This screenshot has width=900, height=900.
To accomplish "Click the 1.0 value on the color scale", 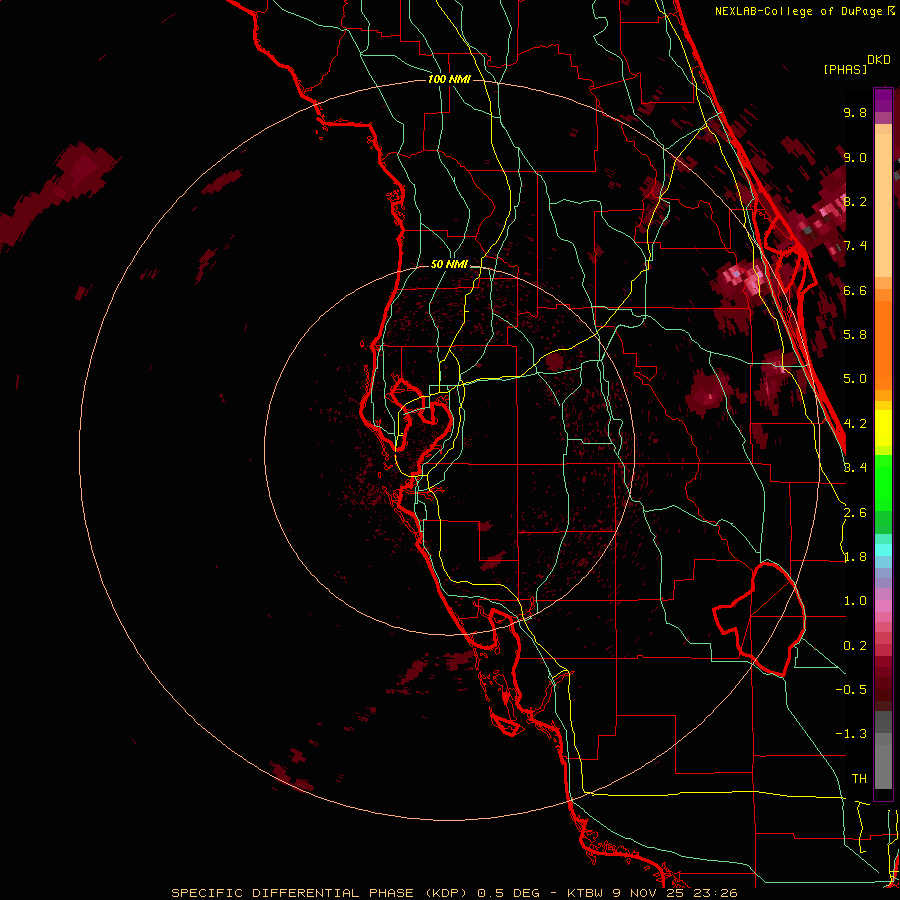I will [855, 601].
